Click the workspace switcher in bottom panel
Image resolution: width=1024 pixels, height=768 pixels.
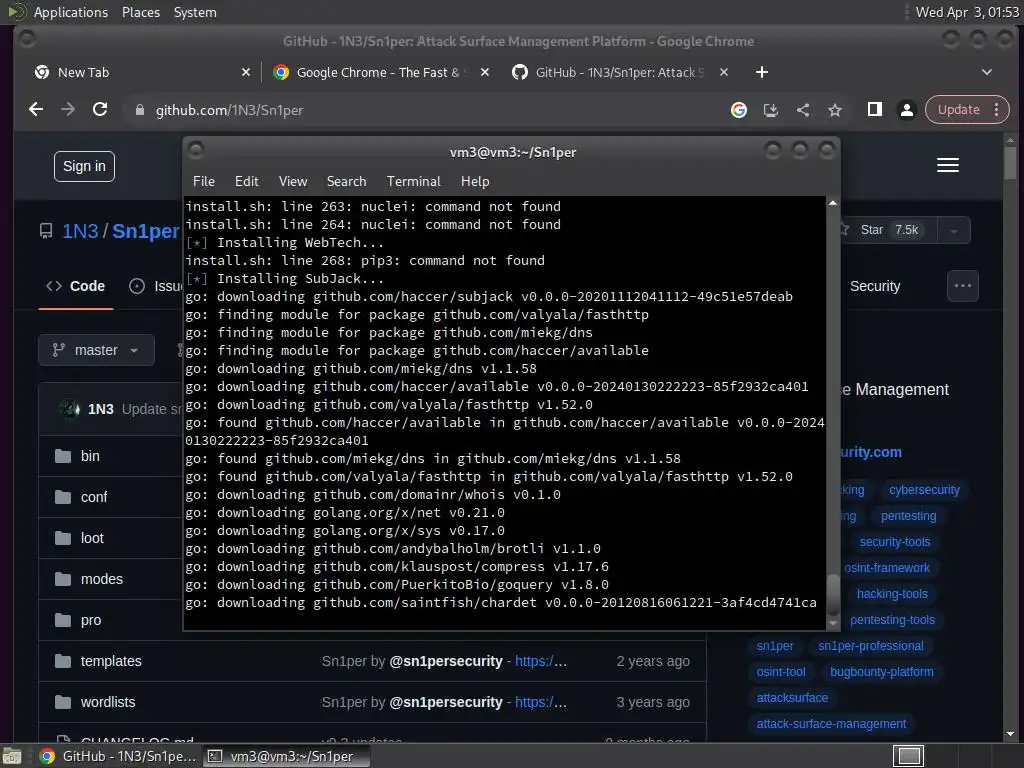(908, 756)
